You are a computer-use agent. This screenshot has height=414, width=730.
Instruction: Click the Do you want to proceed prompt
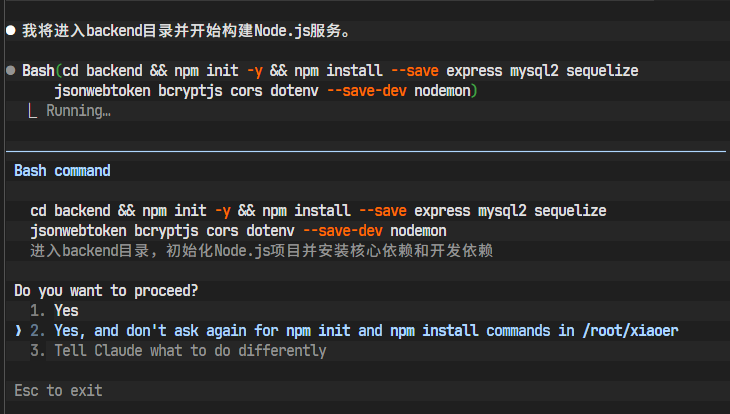[106, 291]
